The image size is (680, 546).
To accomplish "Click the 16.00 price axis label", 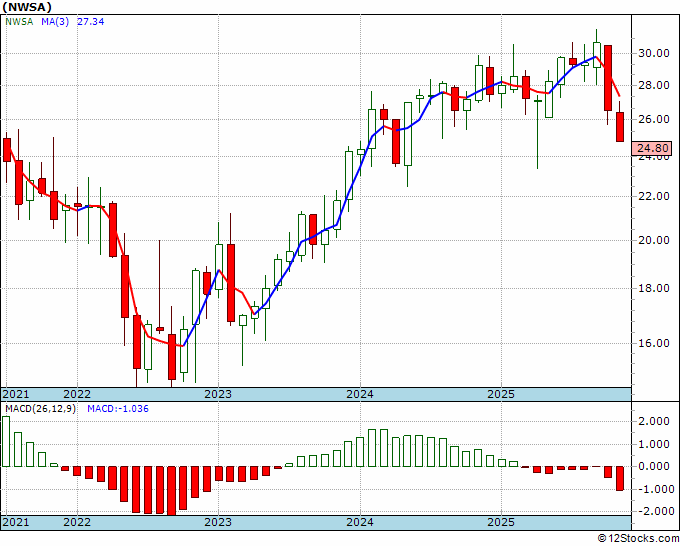I will [x=654, y=343].
